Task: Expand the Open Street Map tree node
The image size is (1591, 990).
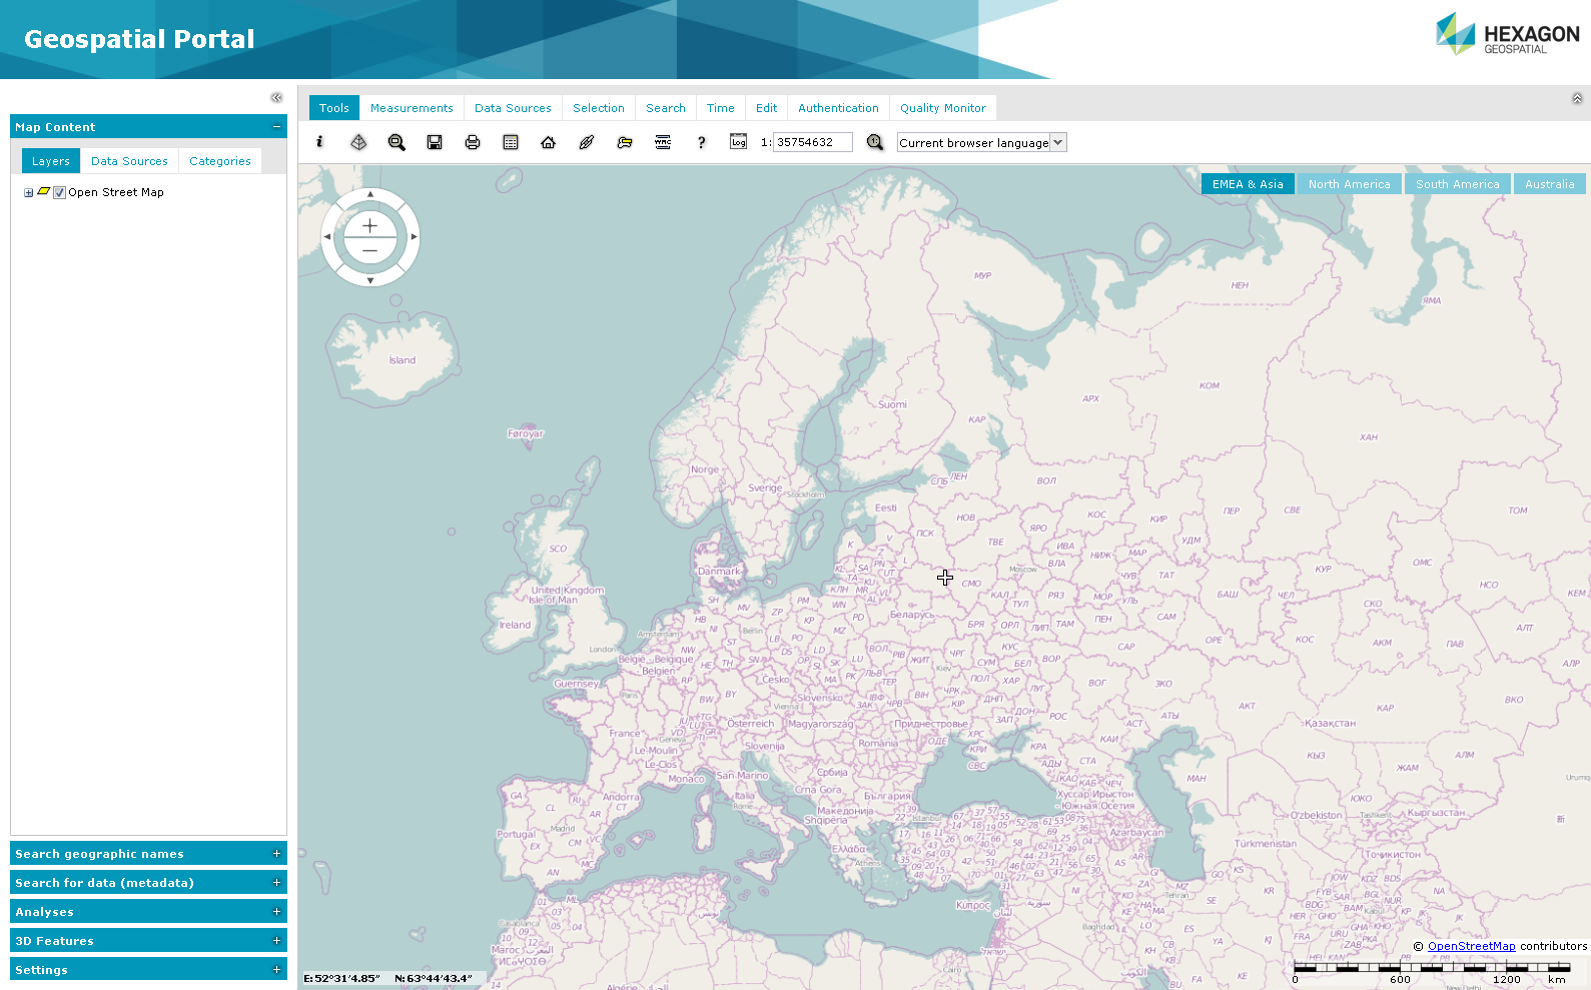Action: click(x=29, y=193)
